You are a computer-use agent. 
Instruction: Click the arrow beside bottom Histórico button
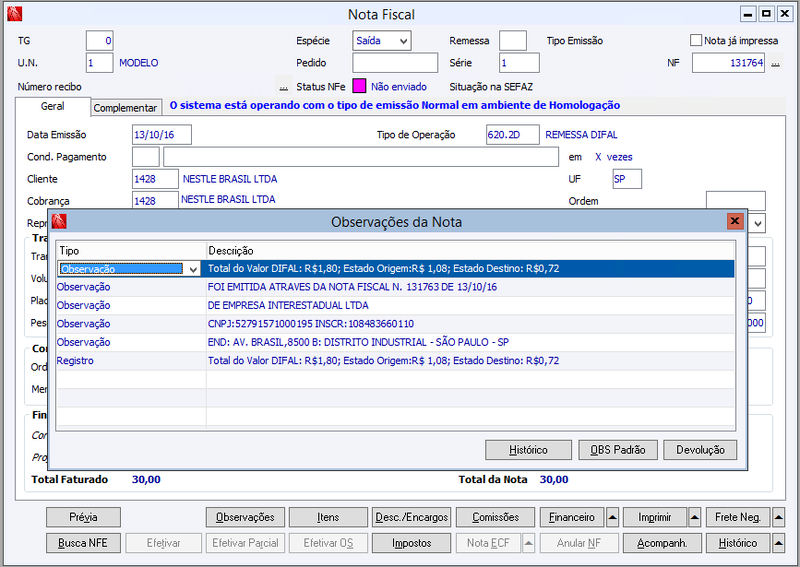click(x=778, y=543)
